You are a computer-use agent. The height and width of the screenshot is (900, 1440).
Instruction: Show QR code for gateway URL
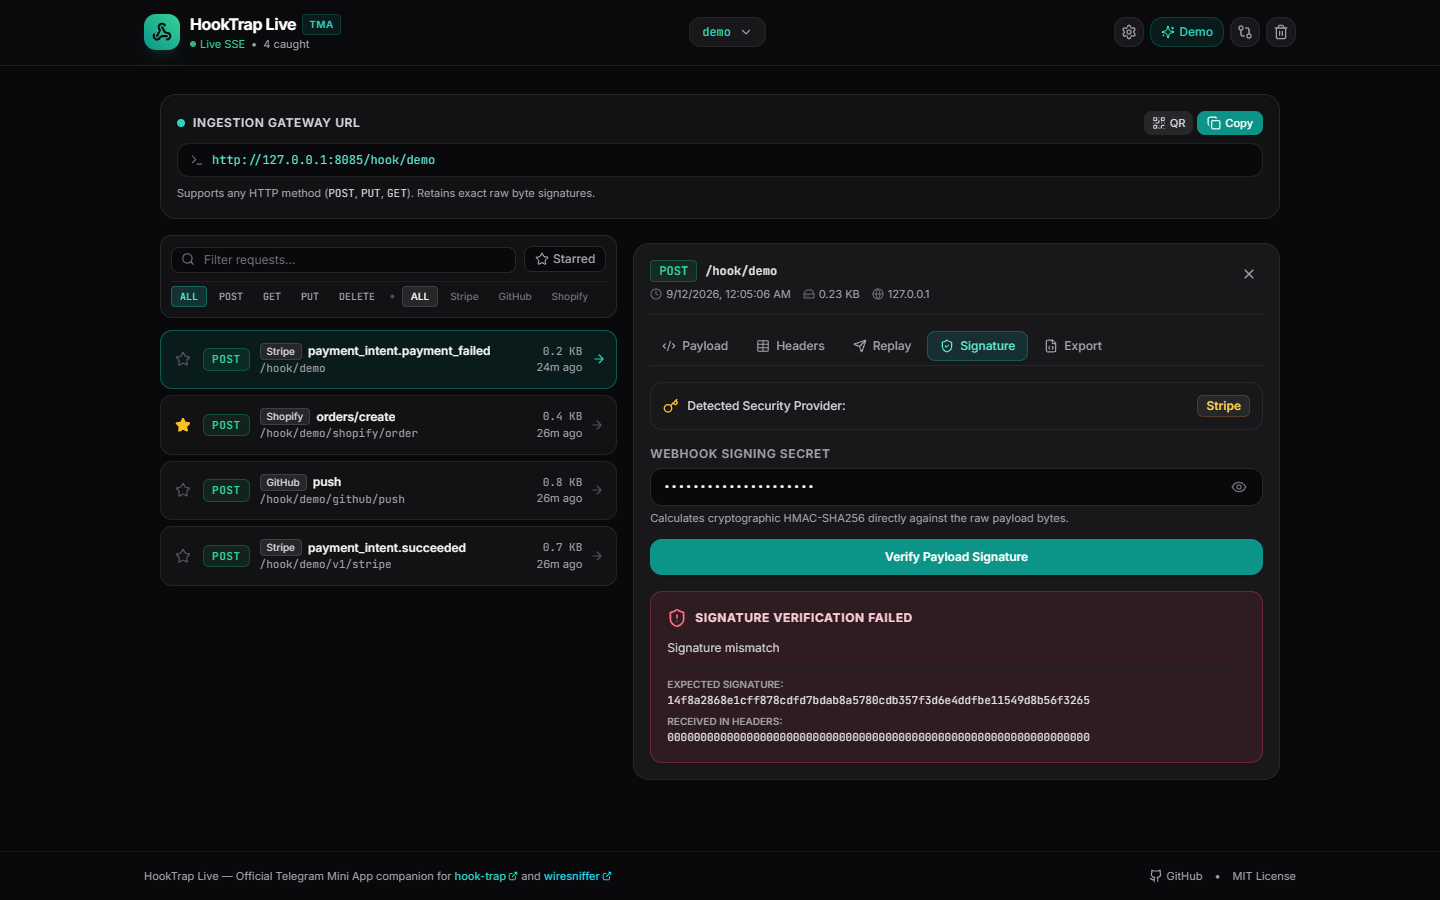tap(1168, 123)
